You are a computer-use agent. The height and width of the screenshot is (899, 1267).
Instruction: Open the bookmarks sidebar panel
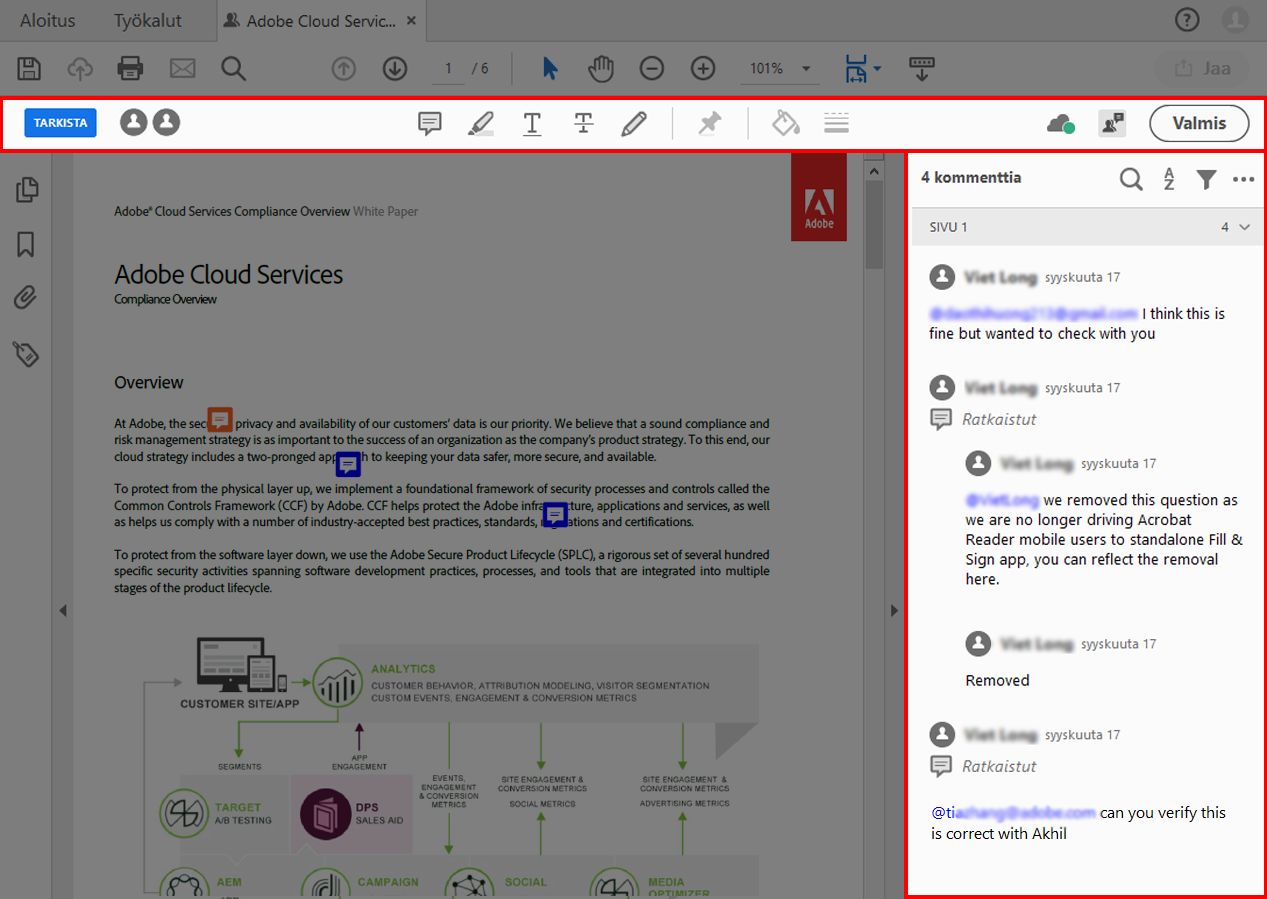pos(26,244)
